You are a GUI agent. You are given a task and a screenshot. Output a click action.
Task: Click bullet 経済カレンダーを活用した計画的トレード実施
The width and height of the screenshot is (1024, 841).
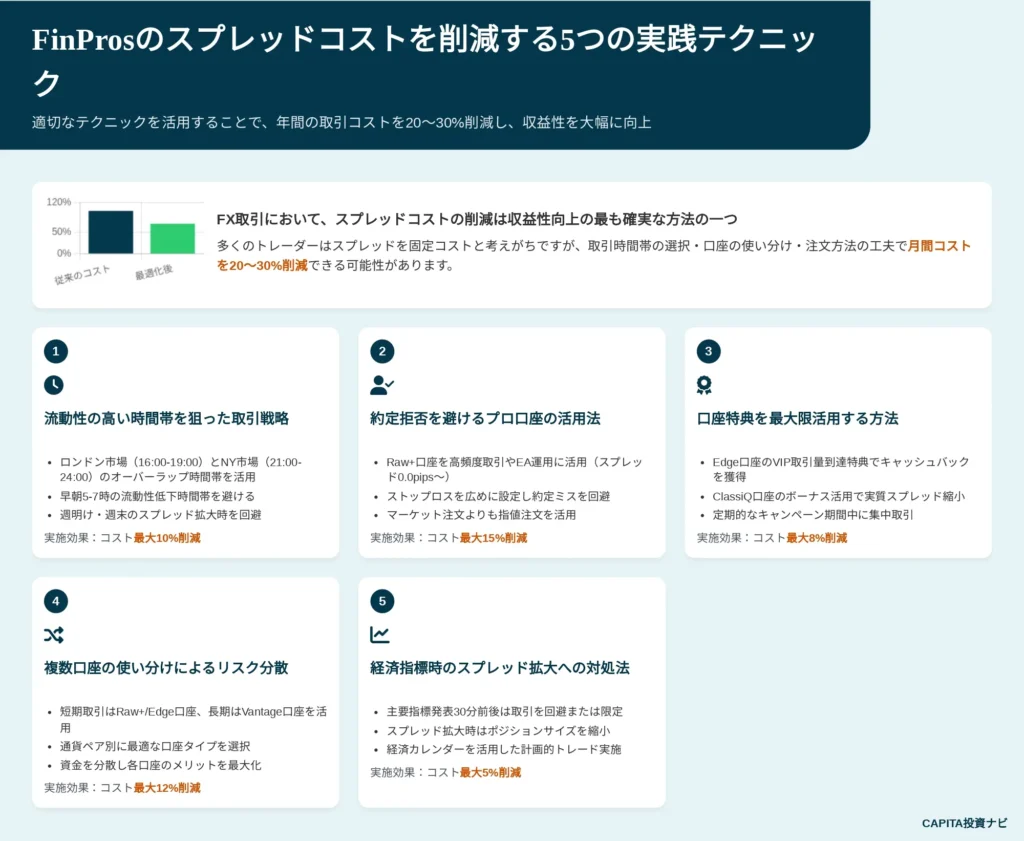[x=504, y=750]
